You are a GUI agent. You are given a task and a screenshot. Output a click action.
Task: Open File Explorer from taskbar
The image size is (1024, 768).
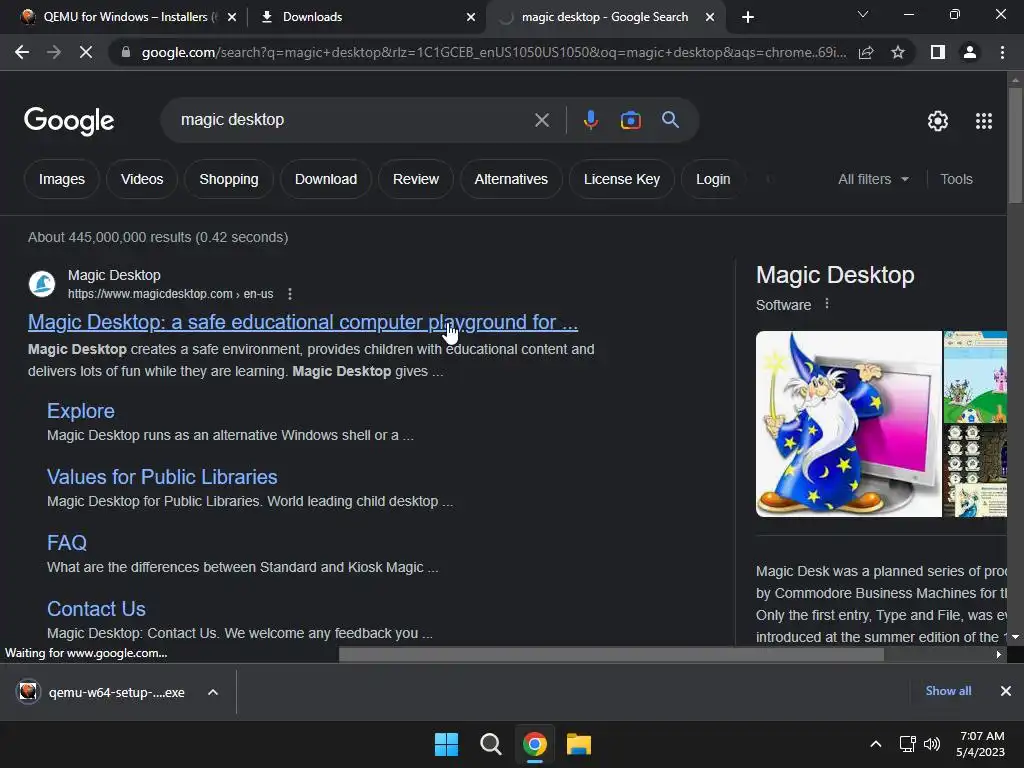pyautogui.click(x=579, y=744)
